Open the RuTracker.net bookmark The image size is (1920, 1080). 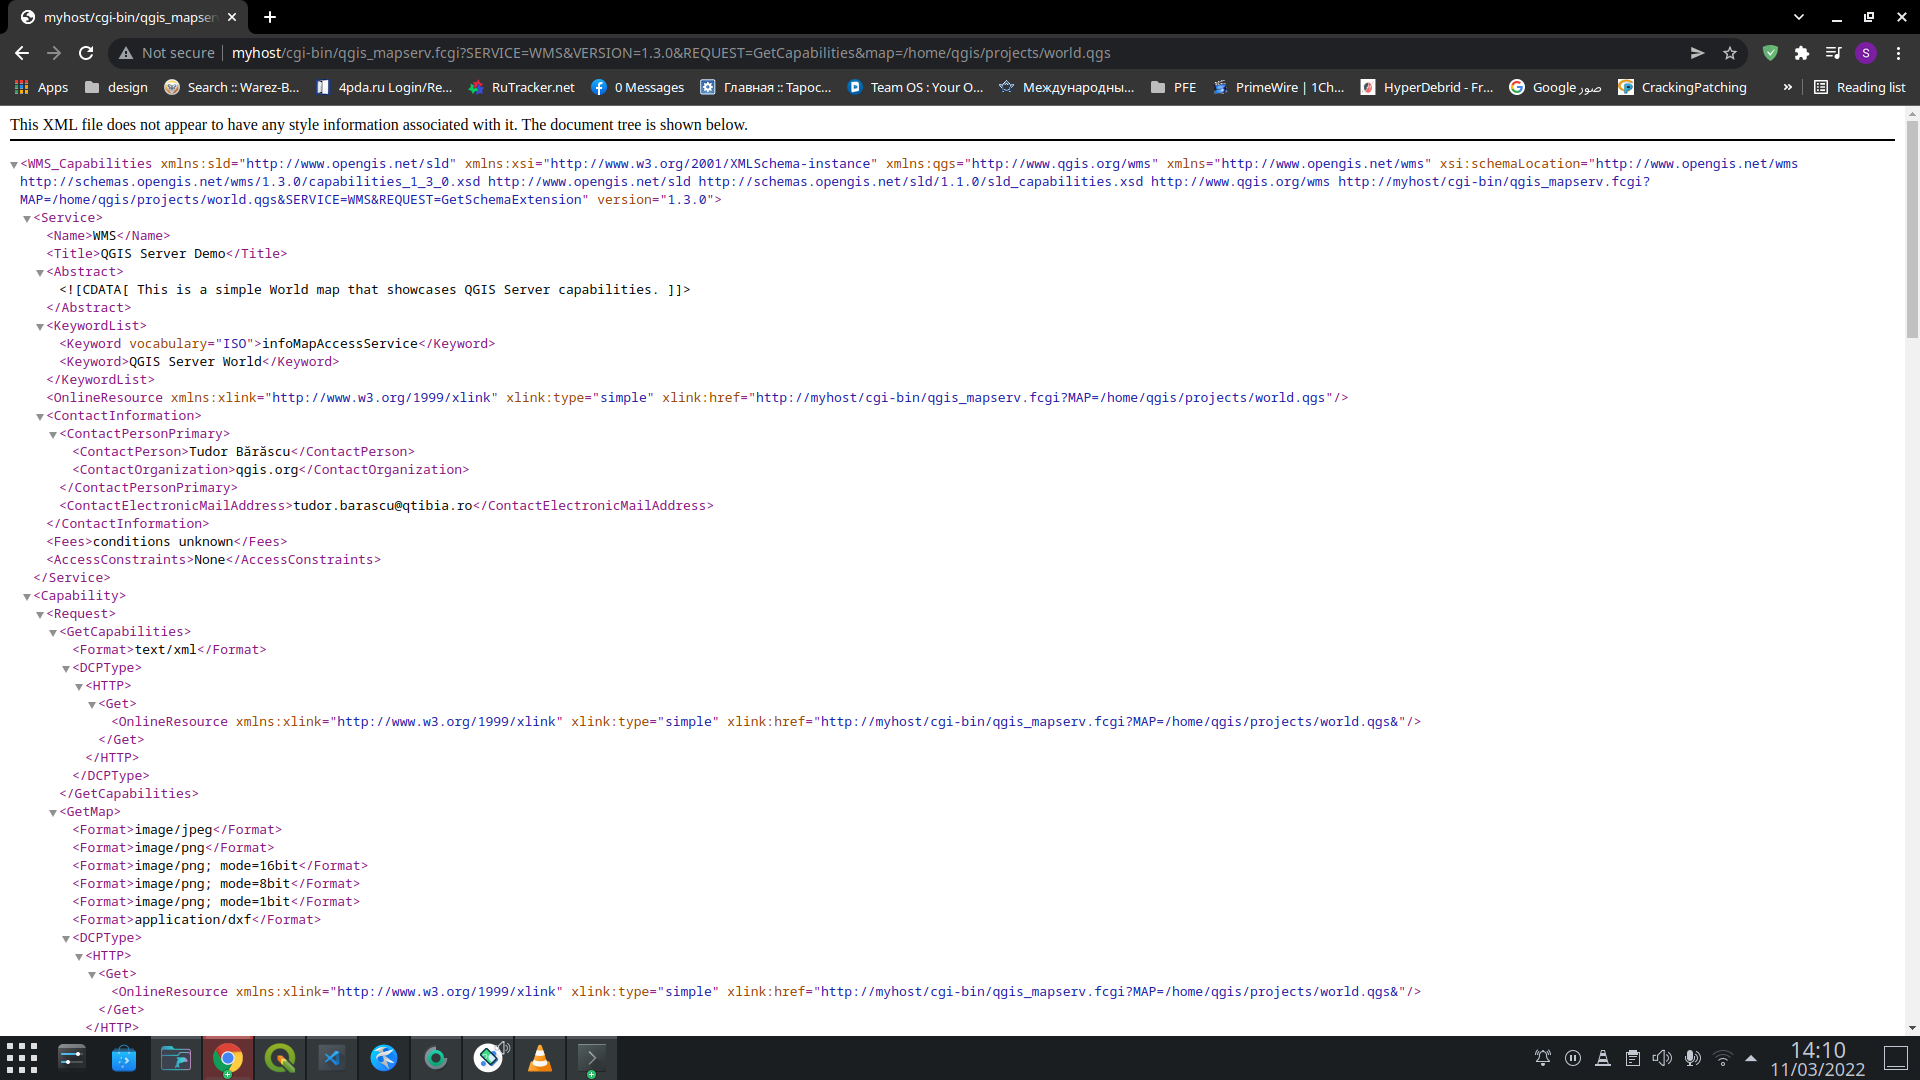(522, 87)
